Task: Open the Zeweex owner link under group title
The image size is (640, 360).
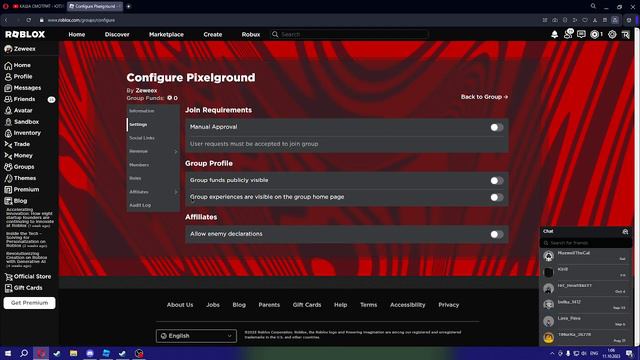Action: click(x=146, y=91)
